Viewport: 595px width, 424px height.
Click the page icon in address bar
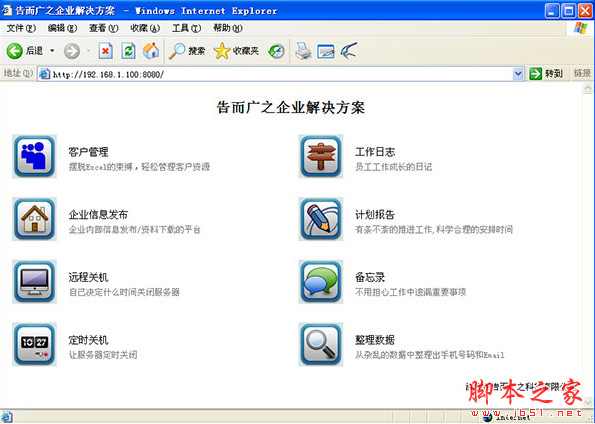(x=44, y=74)
